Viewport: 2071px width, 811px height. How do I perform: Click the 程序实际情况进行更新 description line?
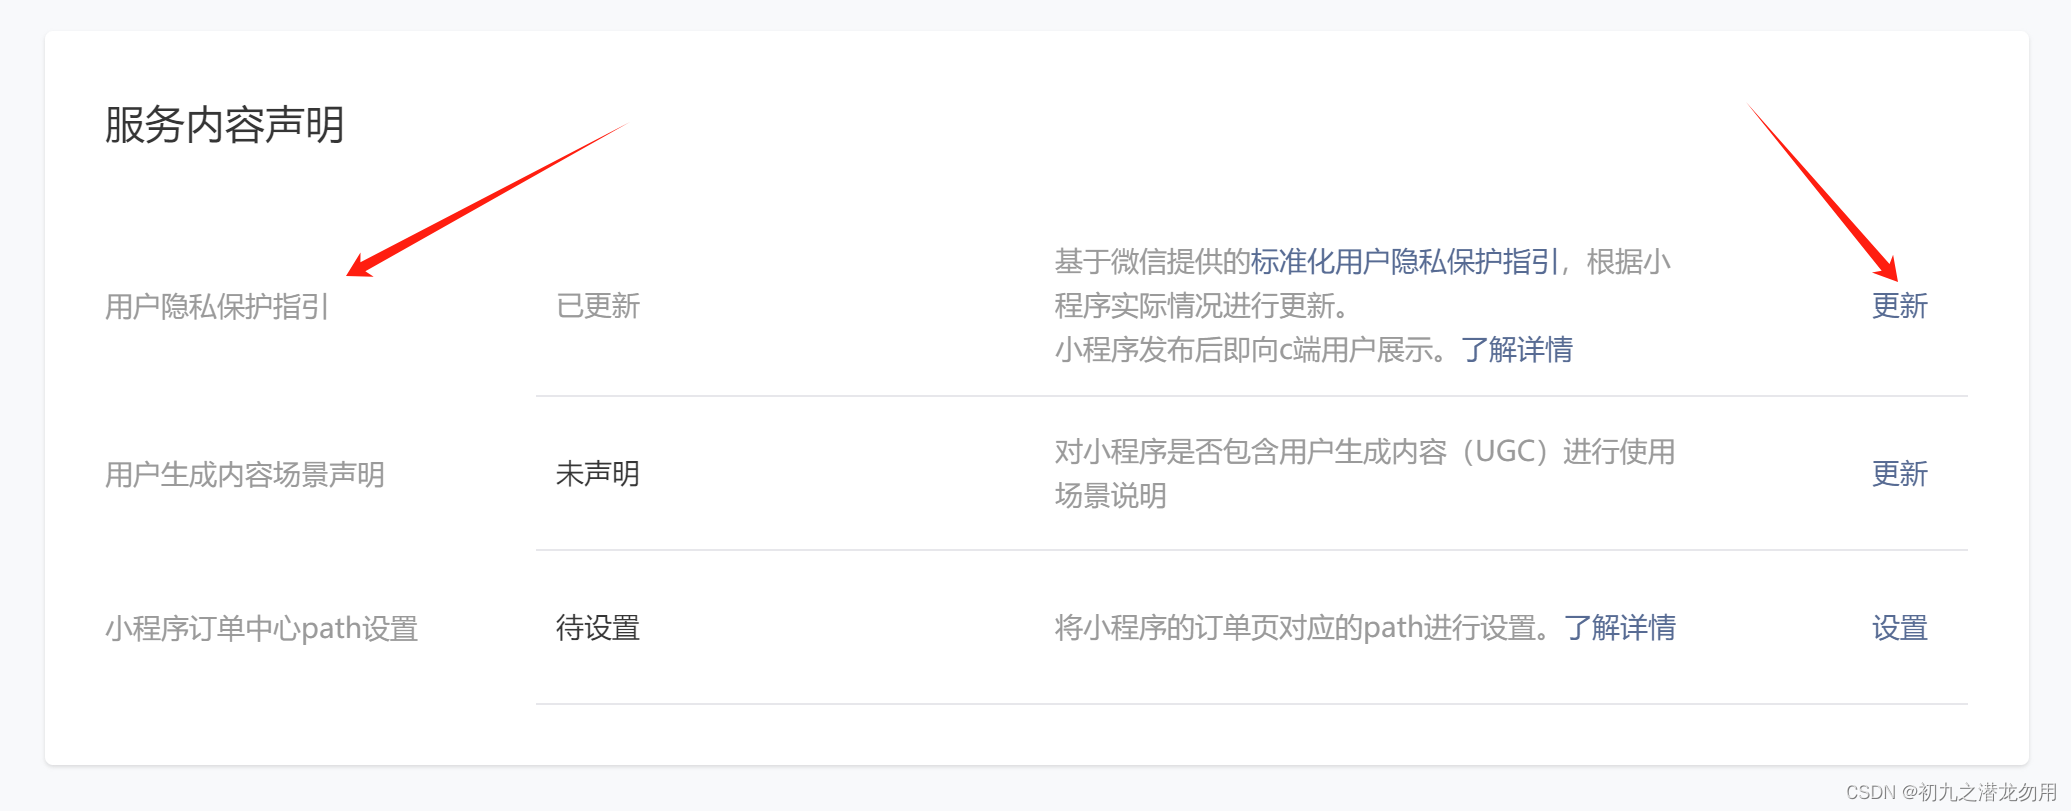(1200, 306)
